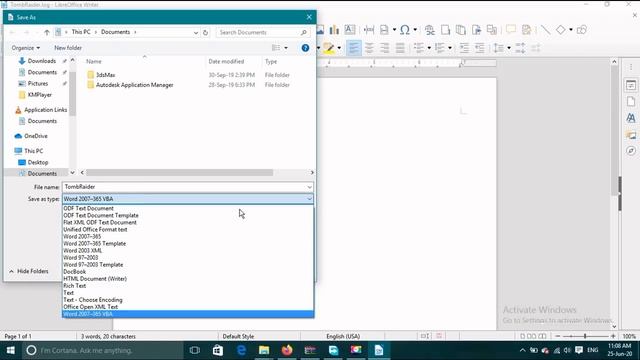
Task: Open address bar previous locations dropdown
Action: [x=196, y=32]
